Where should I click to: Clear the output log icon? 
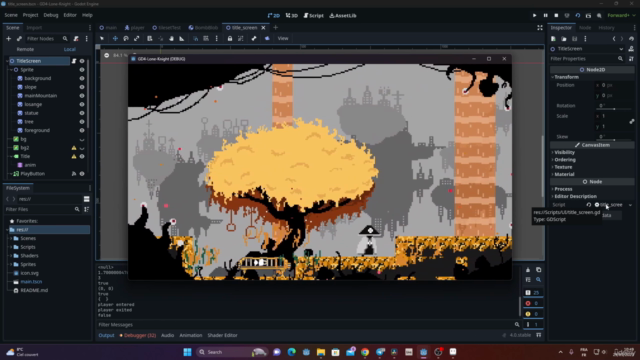528,270
